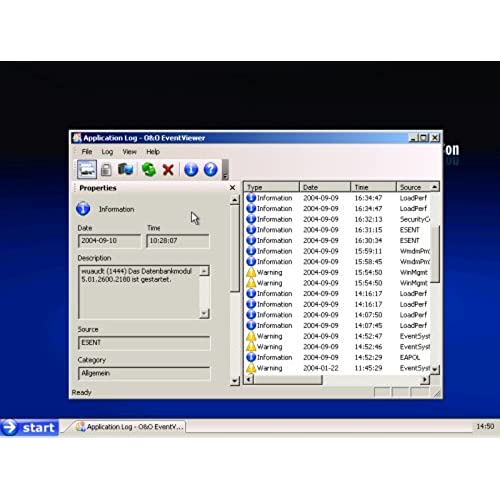Click info icon of the 15:59:11 event
Viewport: 500px width, 500px height.
[251, 251]
